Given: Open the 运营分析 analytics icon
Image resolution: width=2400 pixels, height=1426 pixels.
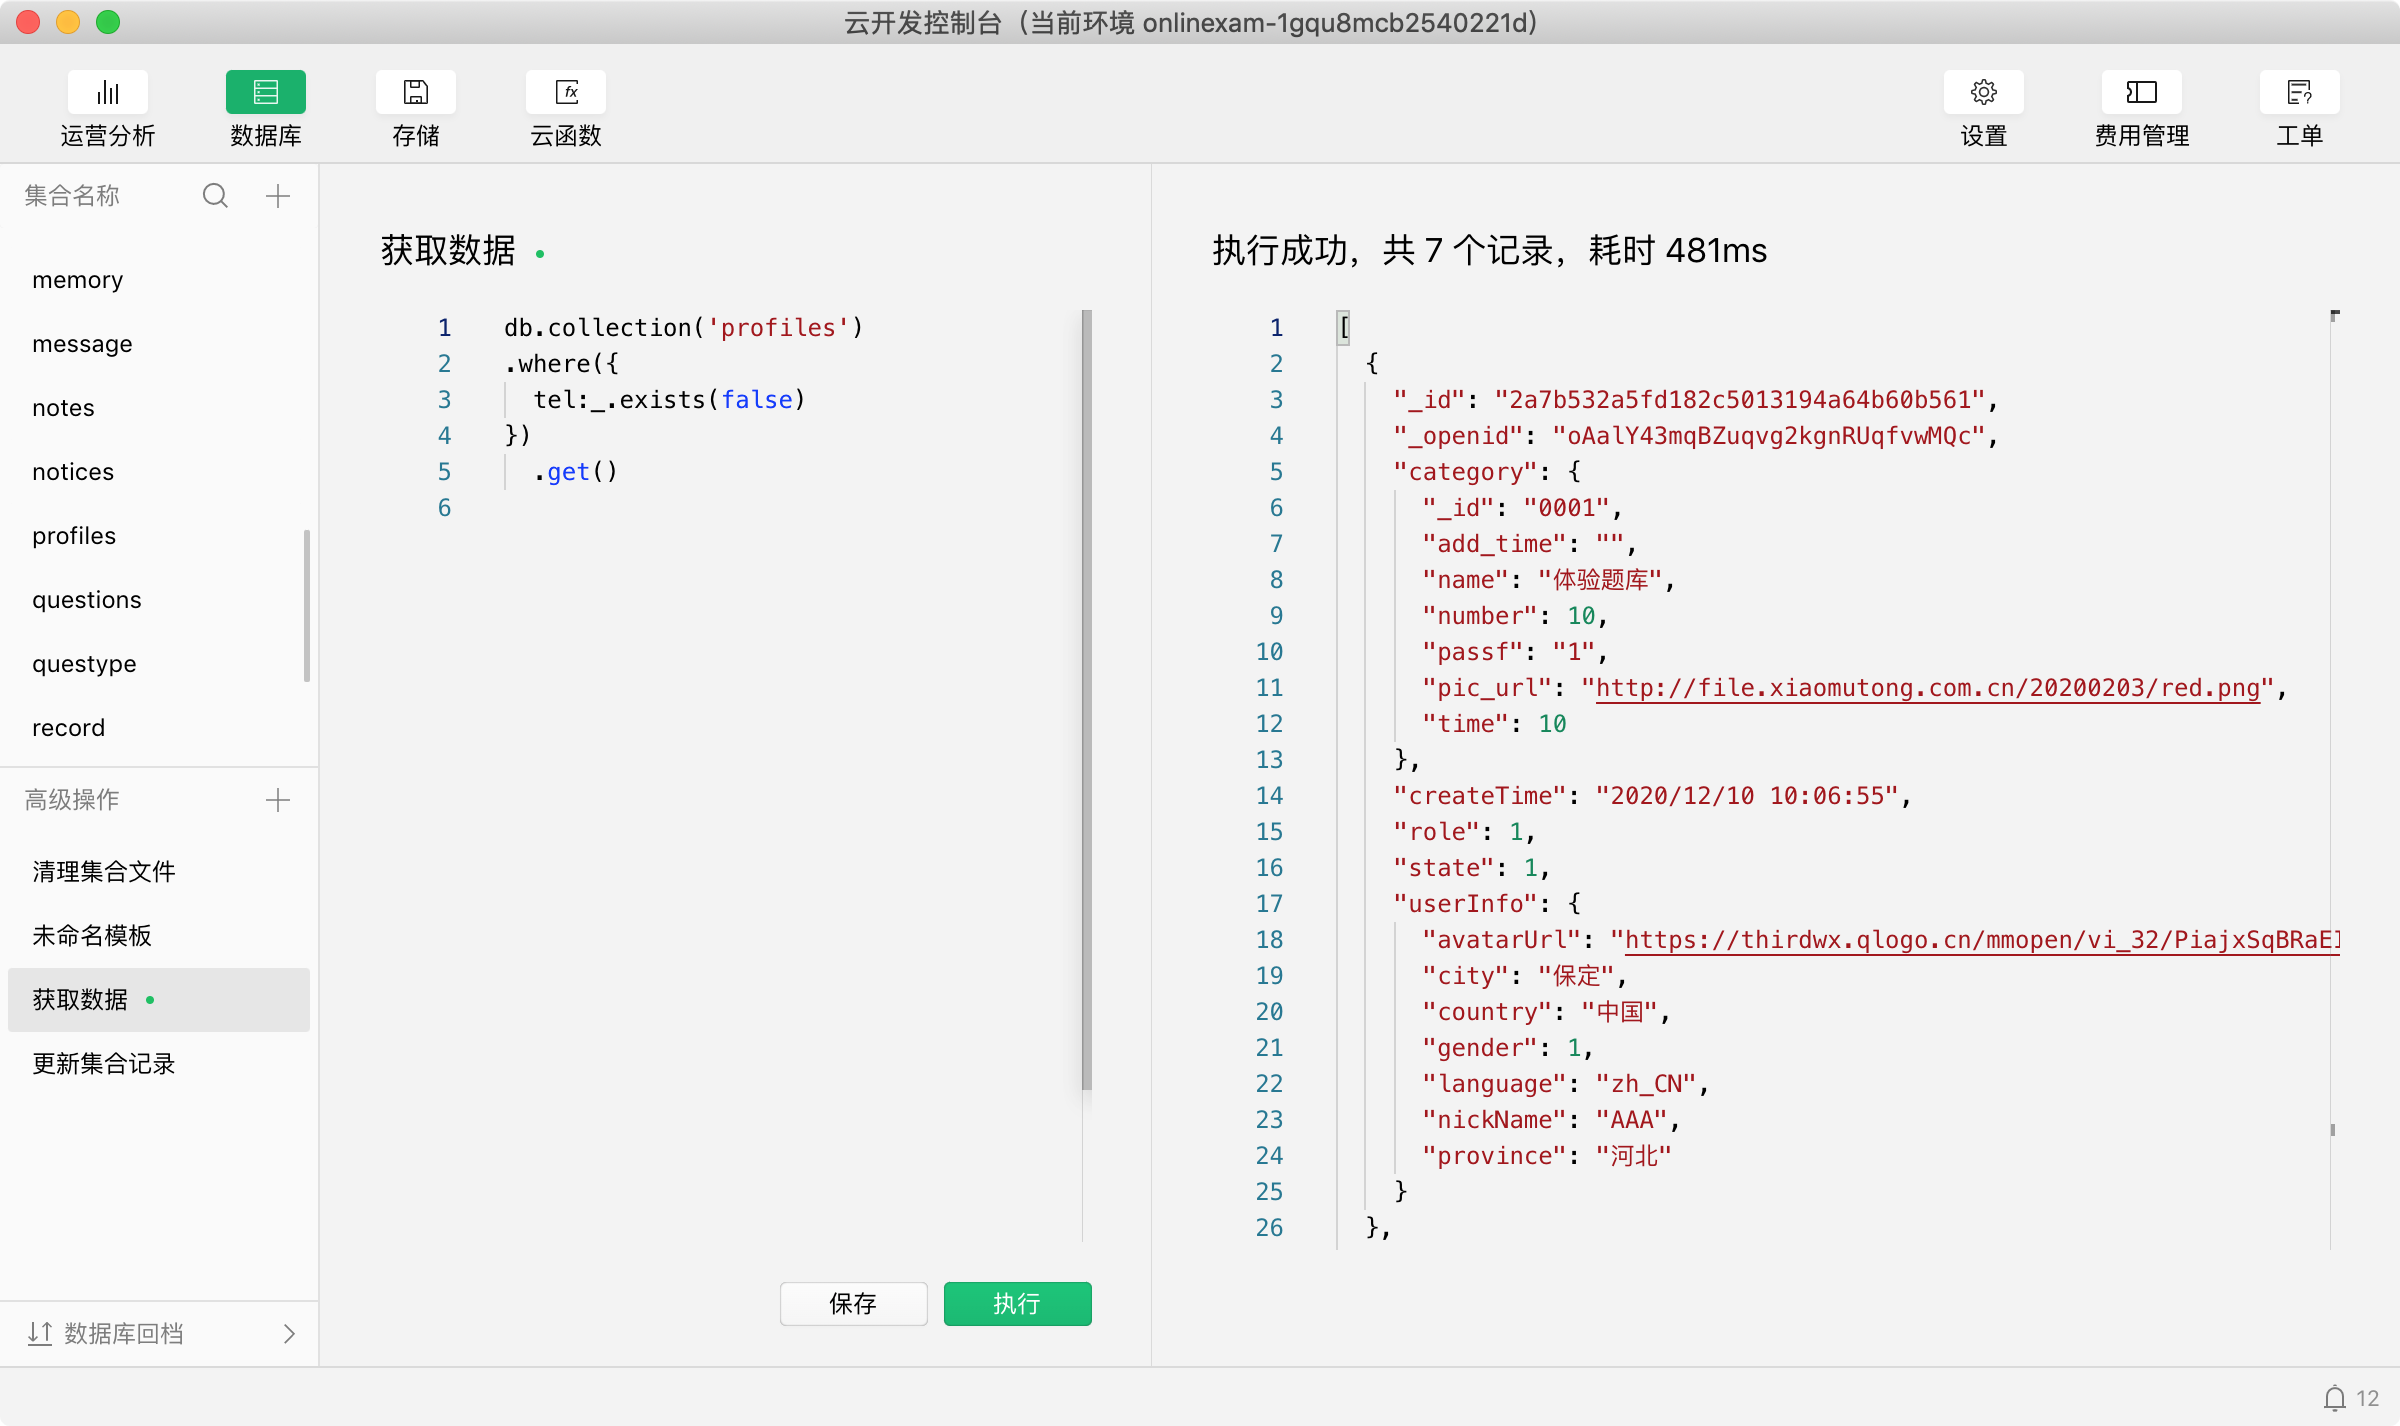Looking at the screenshot, I should point(107,93).
